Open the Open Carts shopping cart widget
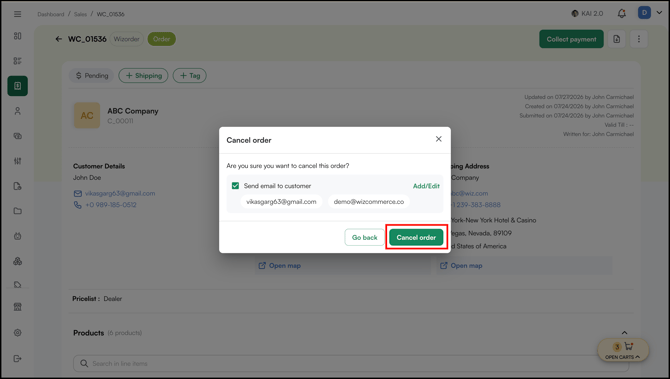 [x=623, y=350]
